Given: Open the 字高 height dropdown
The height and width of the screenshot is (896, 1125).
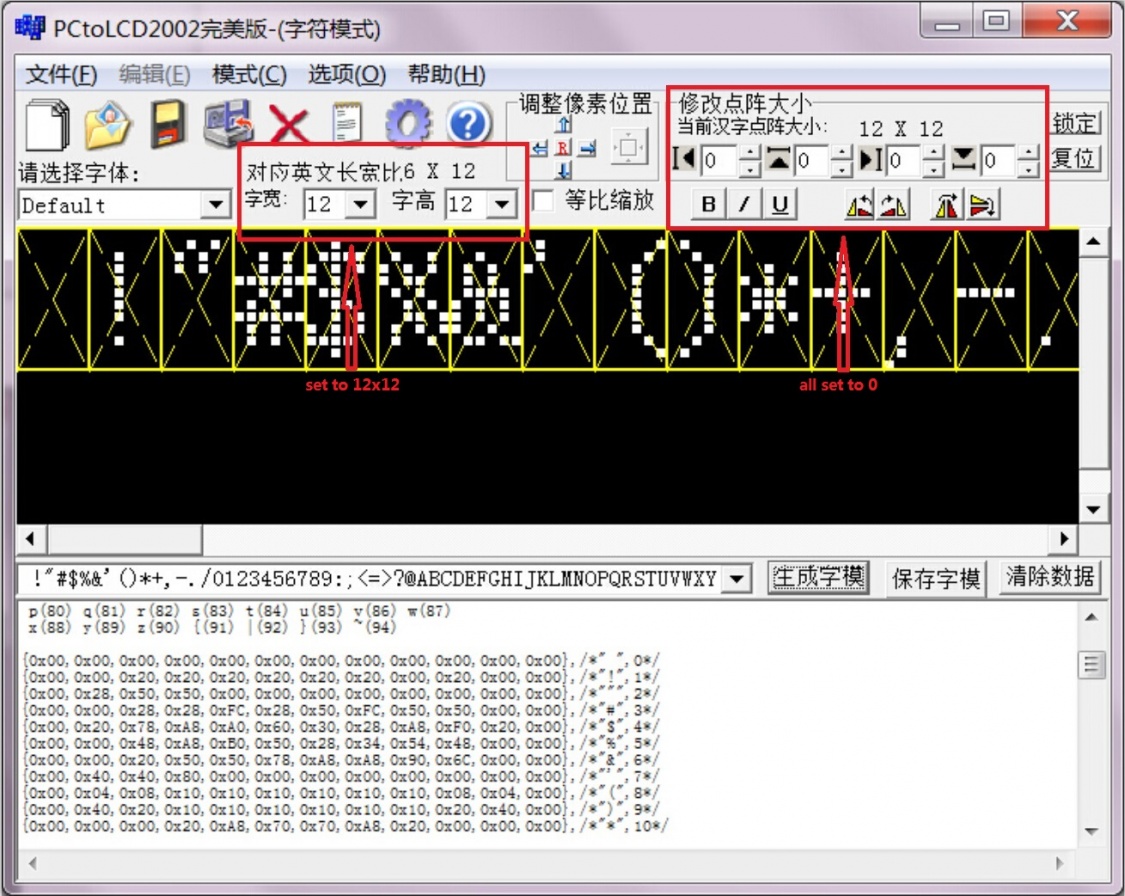Looking at the screenshot, I should point(502,205).
